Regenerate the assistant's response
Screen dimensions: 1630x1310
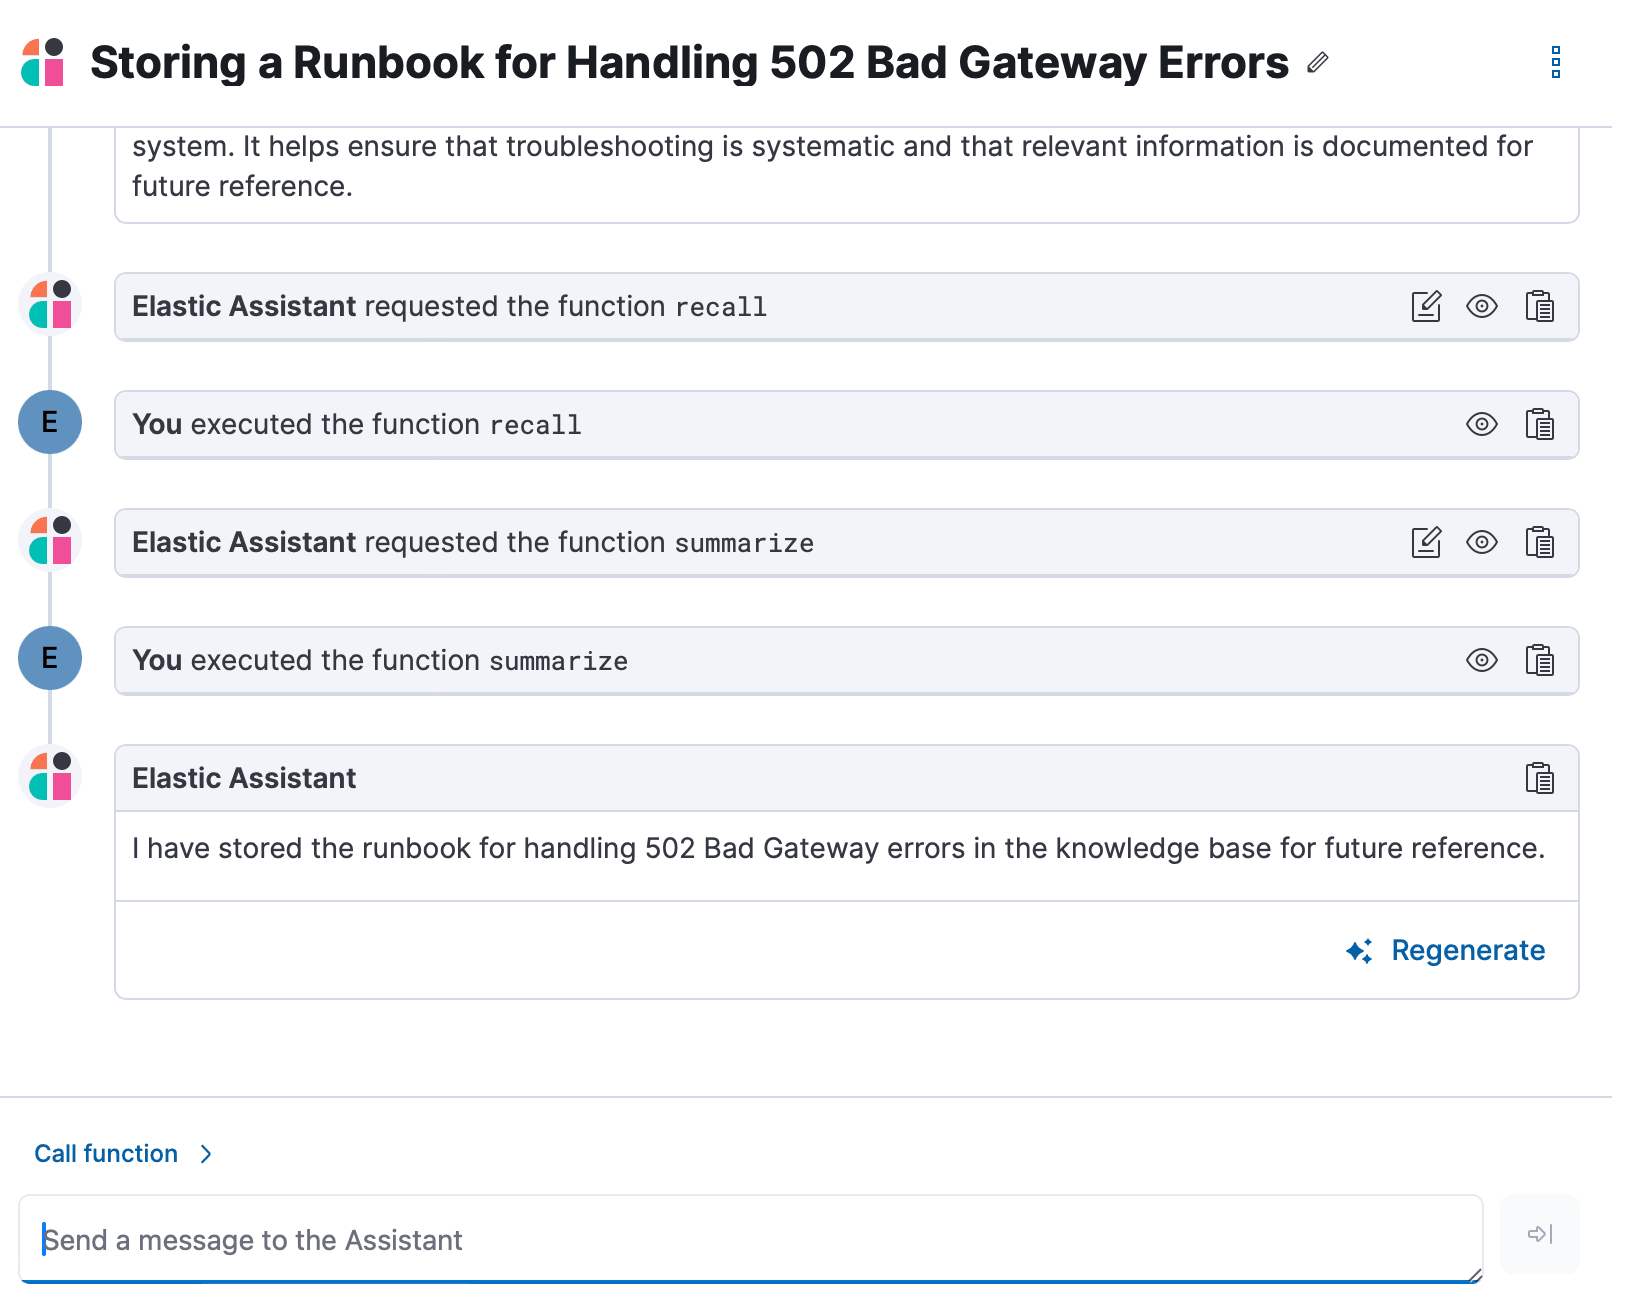coord(1446,950)
